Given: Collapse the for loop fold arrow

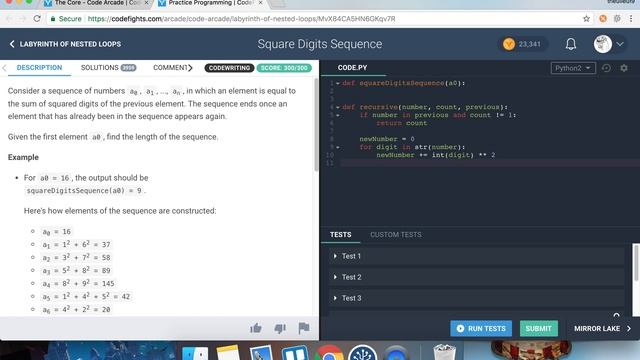Looking at the screenshot, I should (338, 147).
